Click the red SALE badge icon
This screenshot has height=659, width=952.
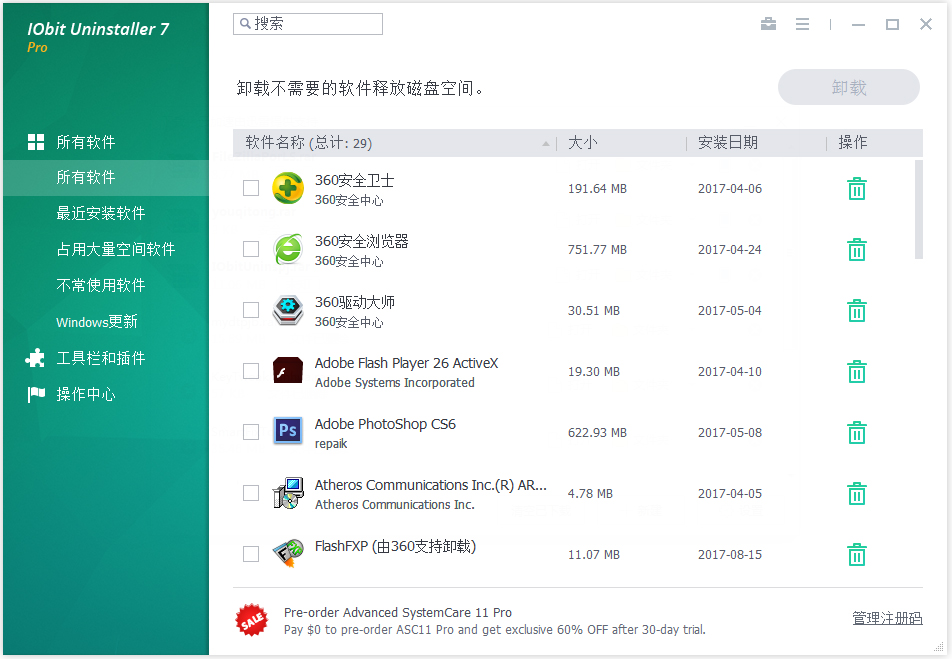tap(252, 620)
